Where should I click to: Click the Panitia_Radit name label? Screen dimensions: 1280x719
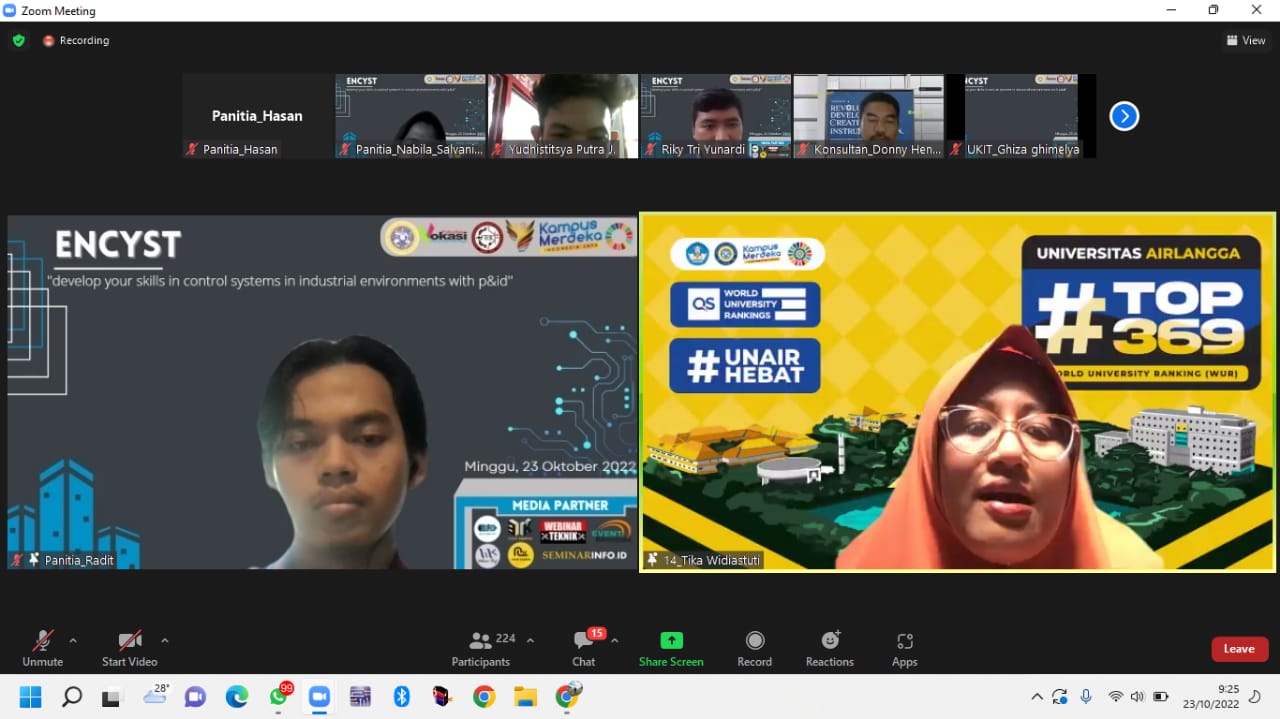click(79, 561)
